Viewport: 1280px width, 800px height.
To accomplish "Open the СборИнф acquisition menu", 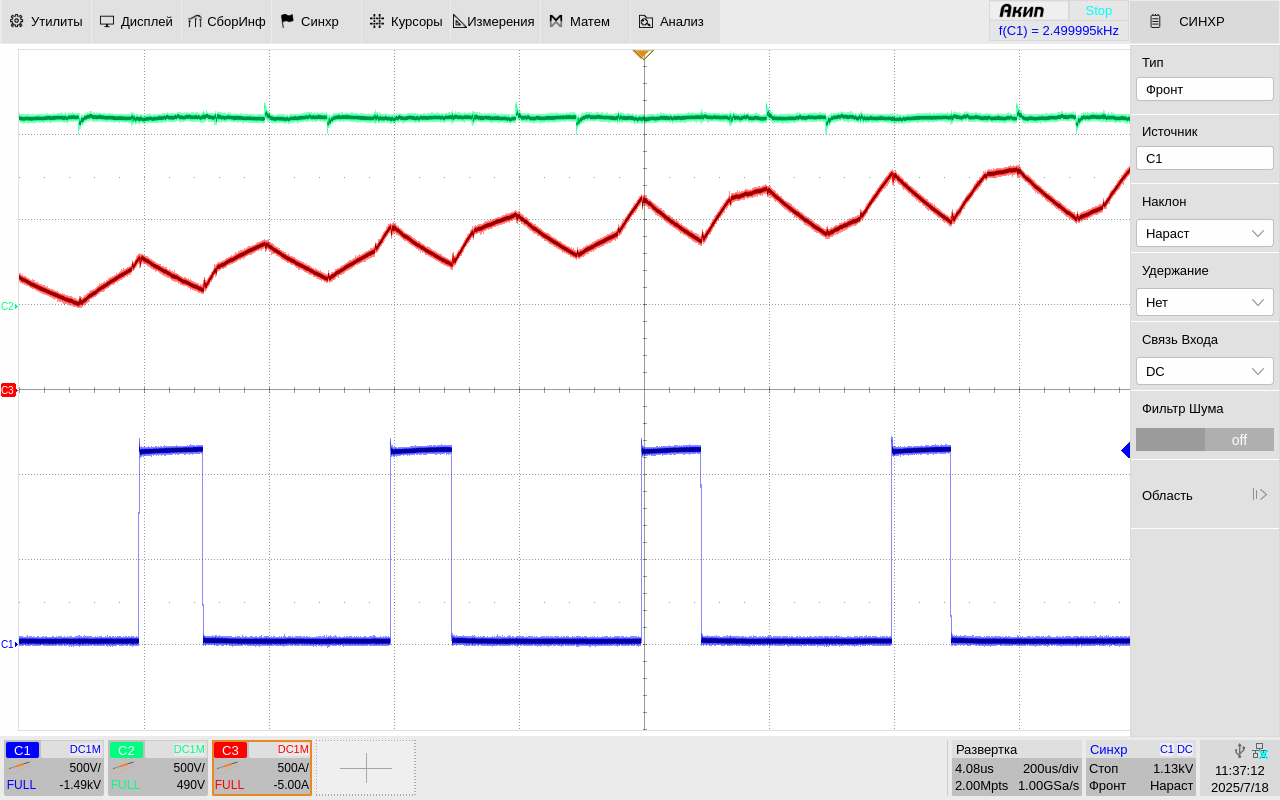I will point(226,21).
